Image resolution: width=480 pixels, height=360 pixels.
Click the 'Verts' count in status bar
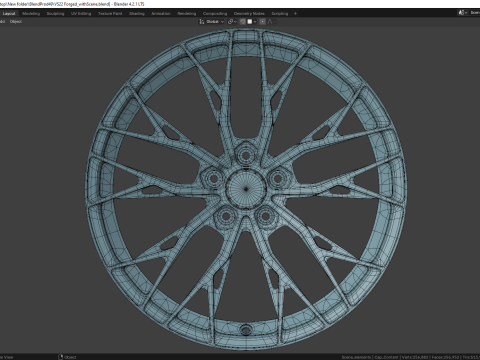point(415,357)
